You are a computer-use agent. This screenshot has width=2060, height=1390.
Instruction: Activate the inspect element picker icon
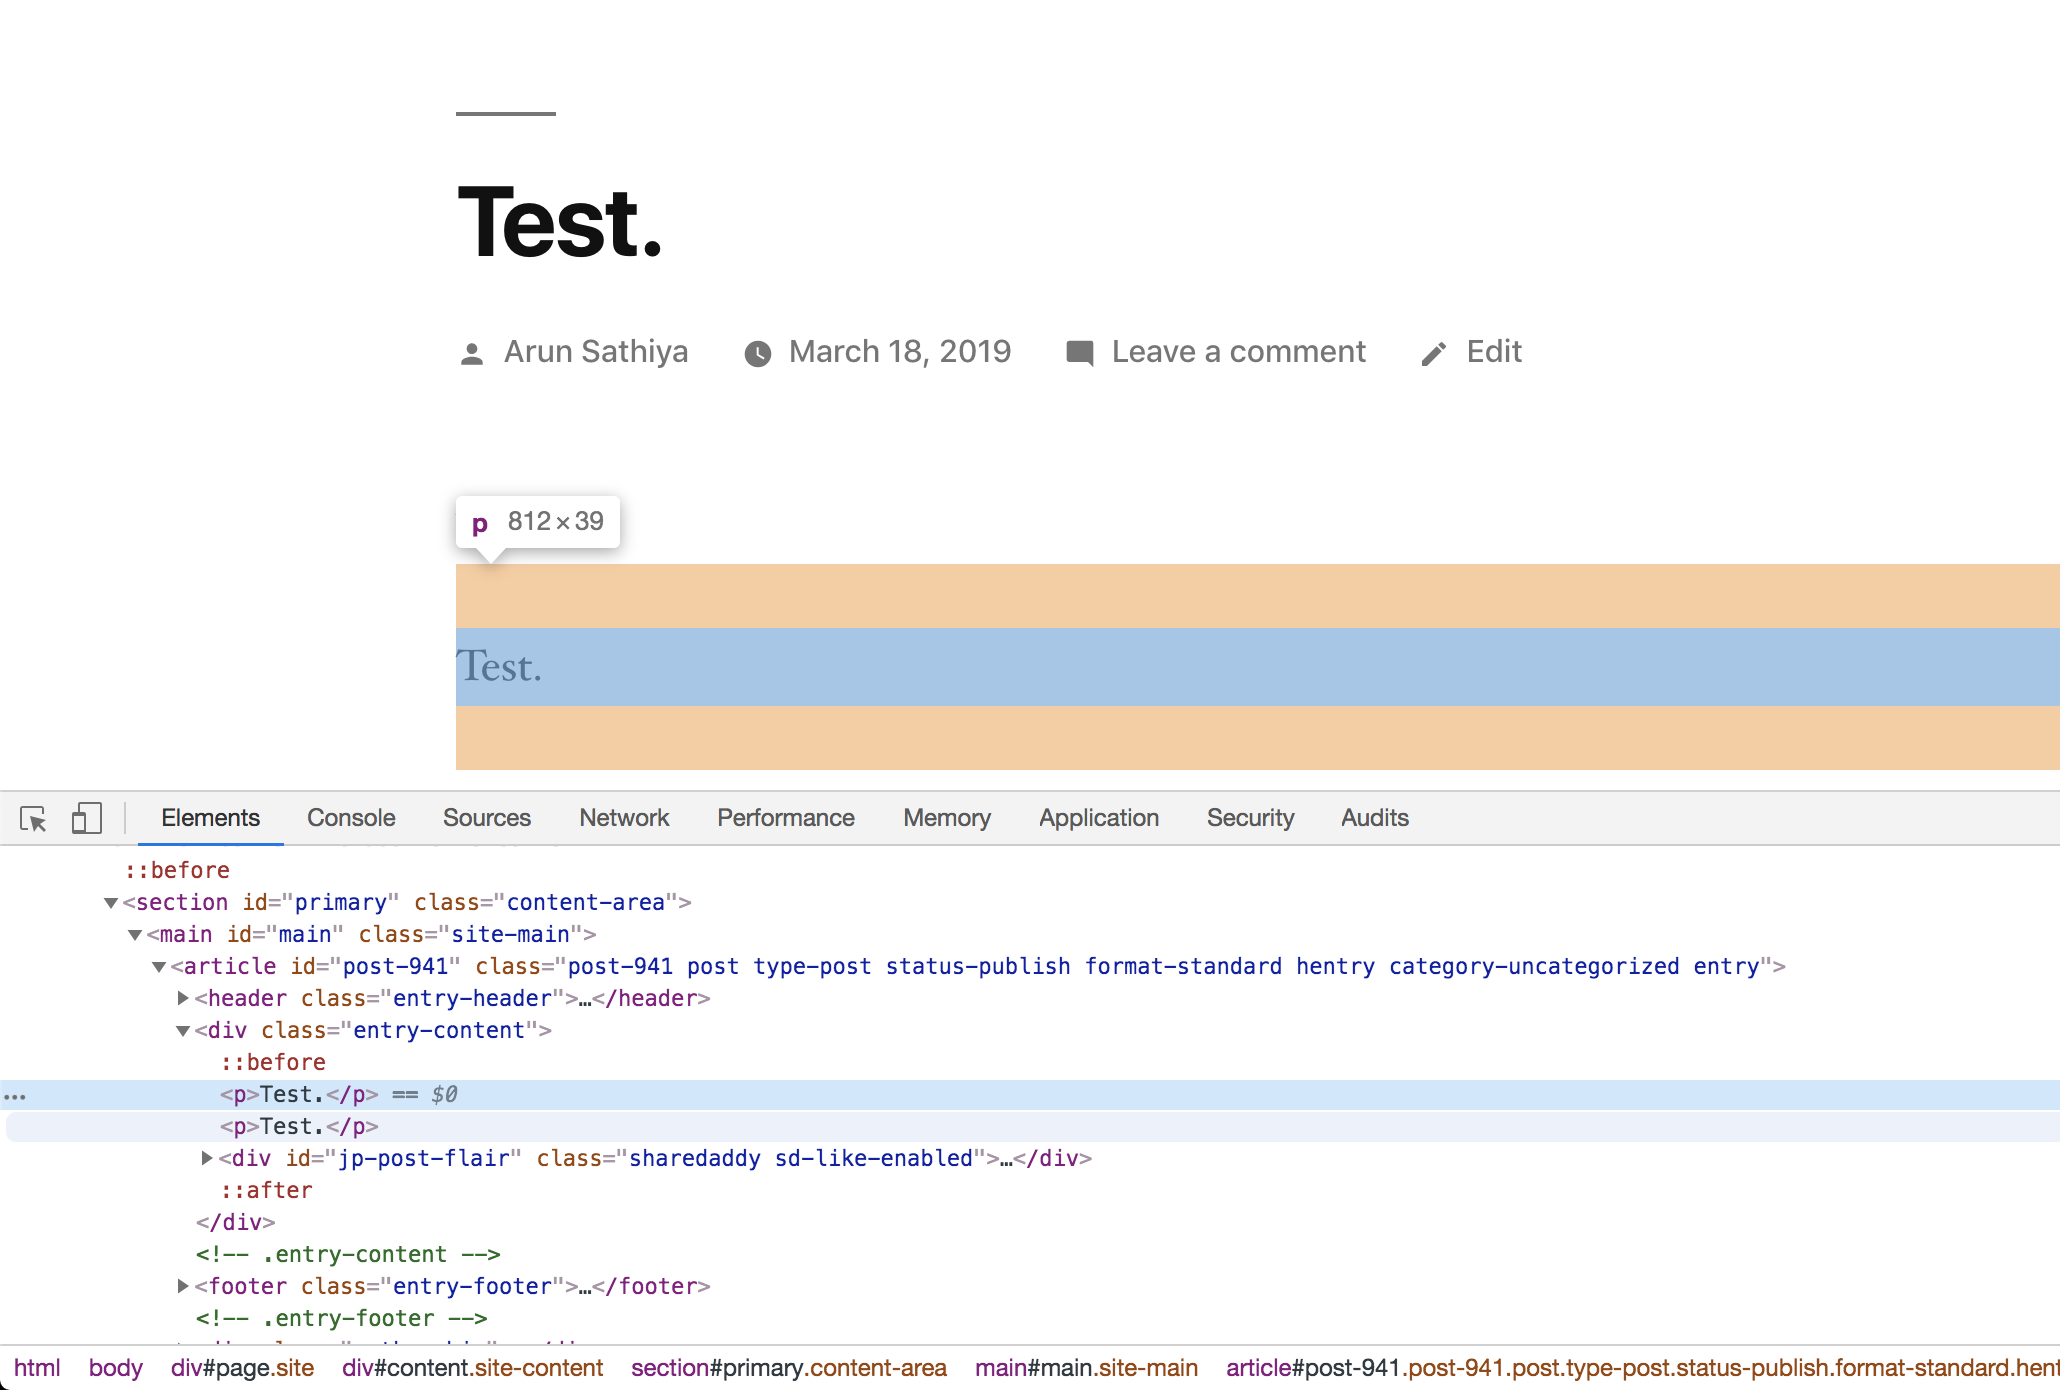coord(33,819)
